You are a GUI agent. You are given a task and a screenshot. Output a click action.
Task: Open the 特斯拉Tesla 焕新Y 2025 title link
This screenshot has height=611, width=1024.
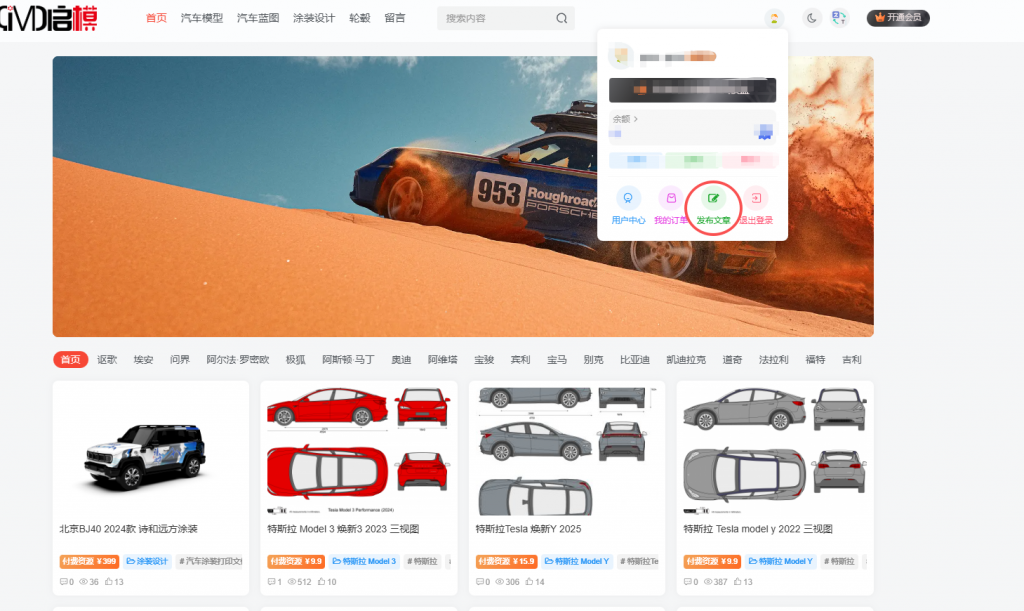click(x=528, y=529)
